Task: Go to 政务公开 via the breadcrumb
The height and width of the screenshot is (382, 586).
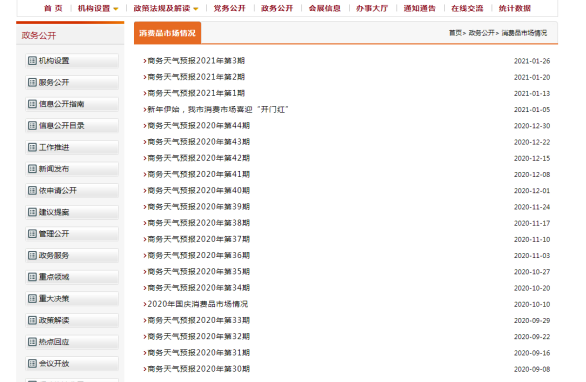Action: (481, 33)
